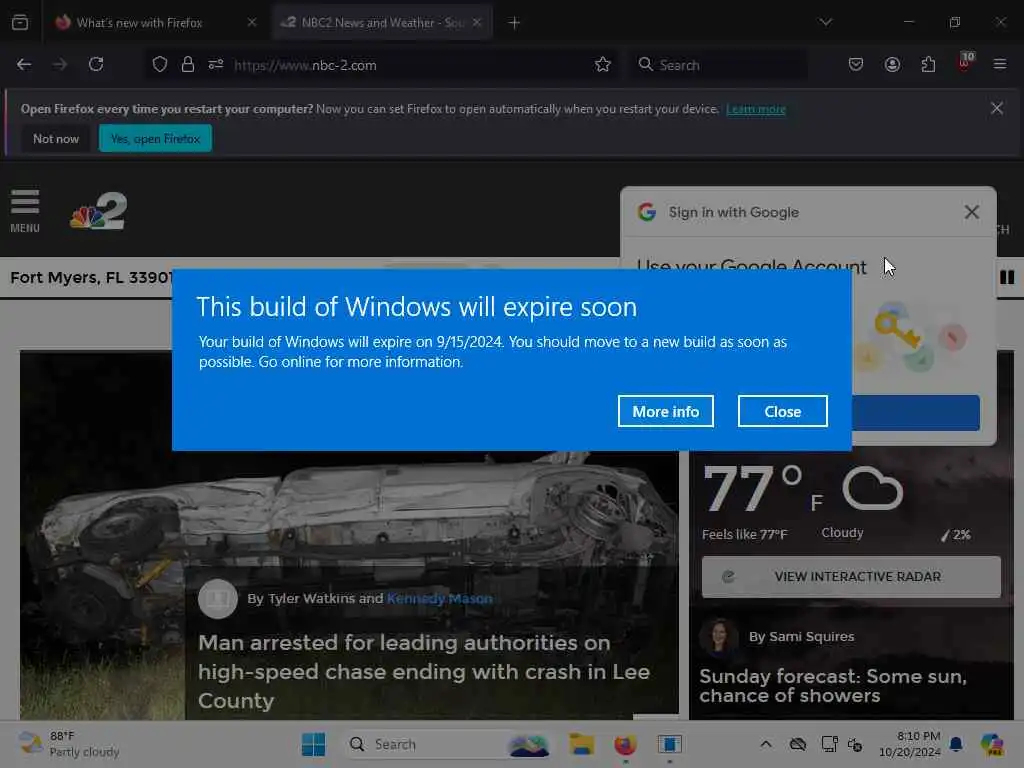Dismiss the Firefox startup notification bar
1024x768 pixels.
pyautogui.click(x=997, y=108)
